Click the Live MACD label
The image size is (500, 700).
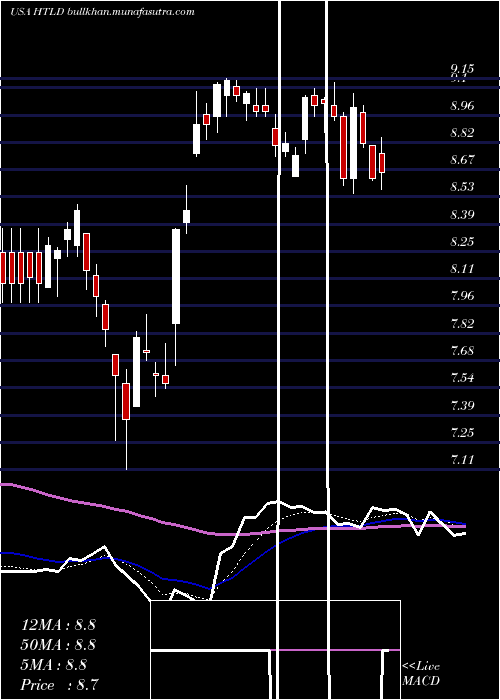421,673
